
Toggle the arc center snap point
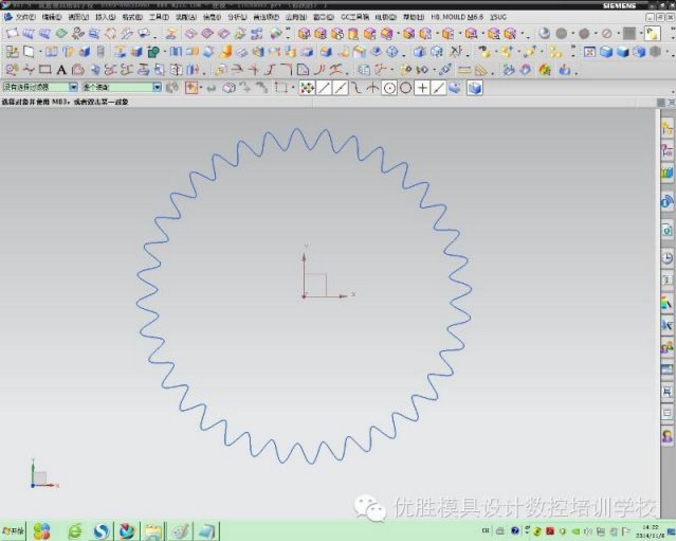click(389, 88)
